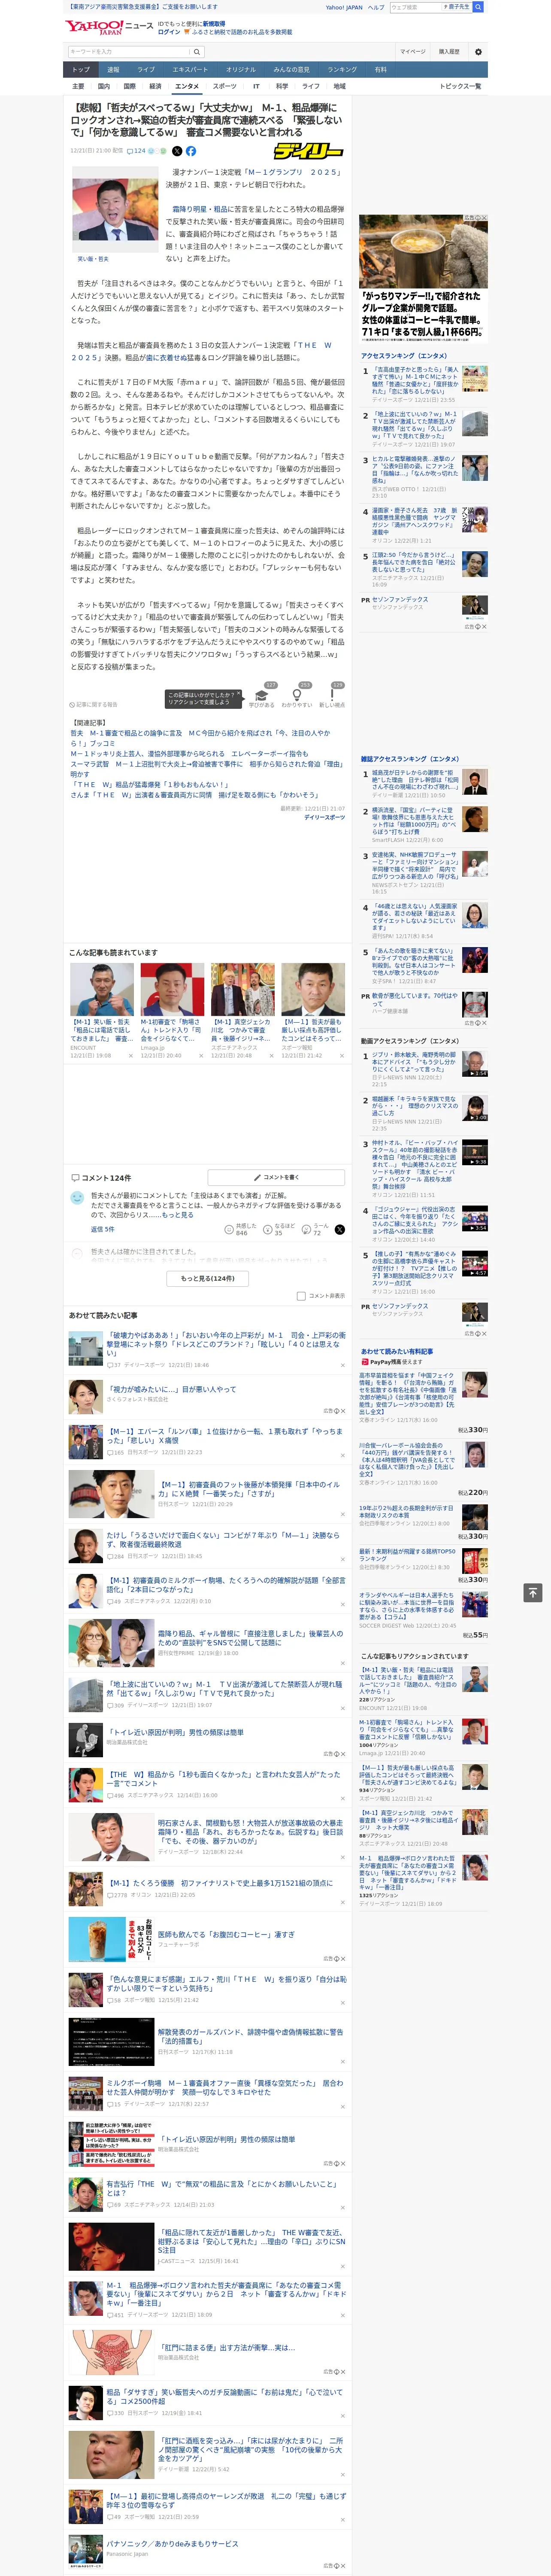Viewport: 551px width, 2576px height.
Task: Share article on Facebook icon
Action: point(191,151)
